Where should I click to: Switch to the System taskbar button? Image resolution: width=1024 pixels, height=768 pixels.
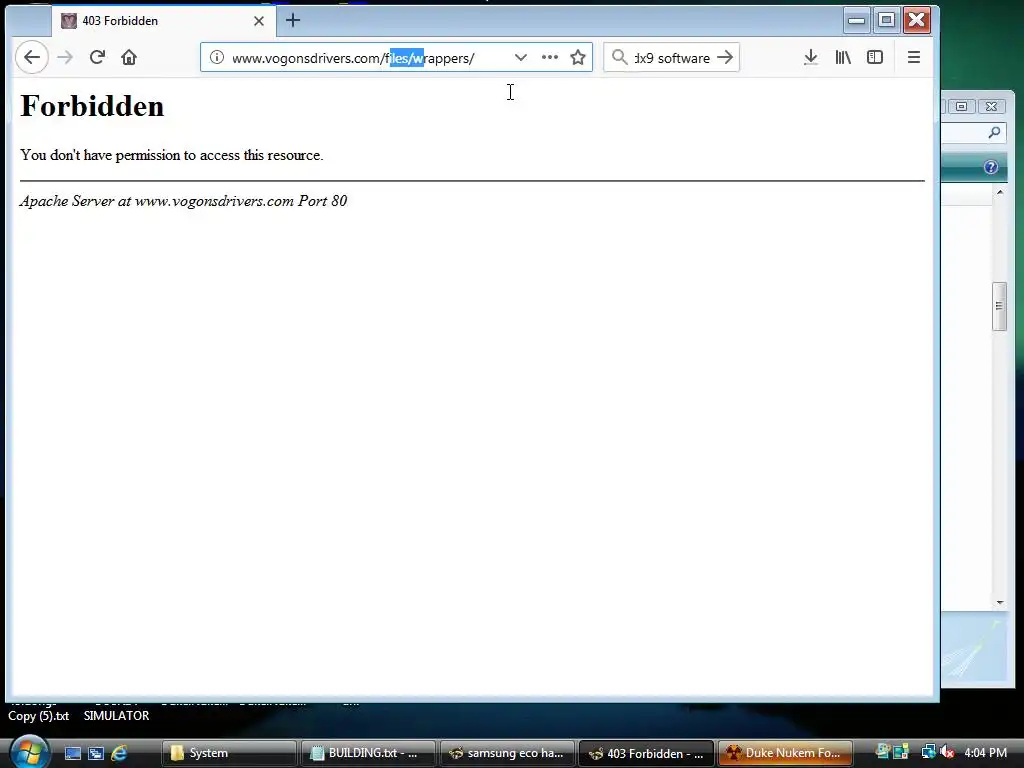[x=229, y=753]
